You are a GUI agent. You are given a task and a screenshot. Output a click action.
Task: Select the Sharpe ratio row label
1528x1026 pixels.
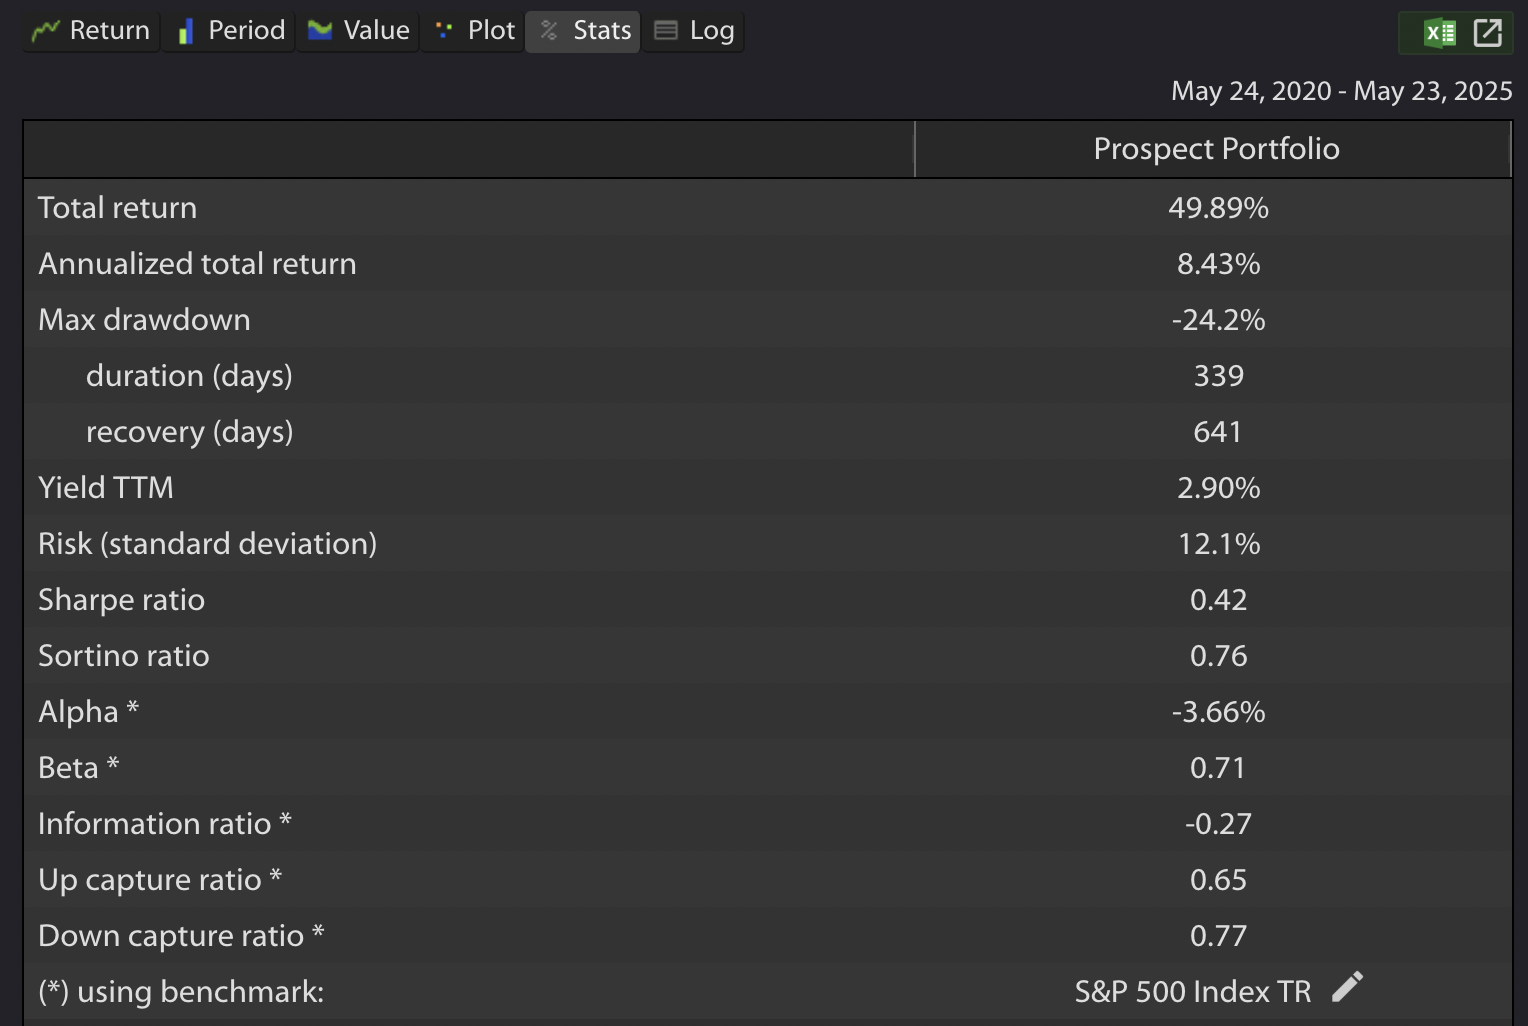pyautogui.click(x=121, y=599)
